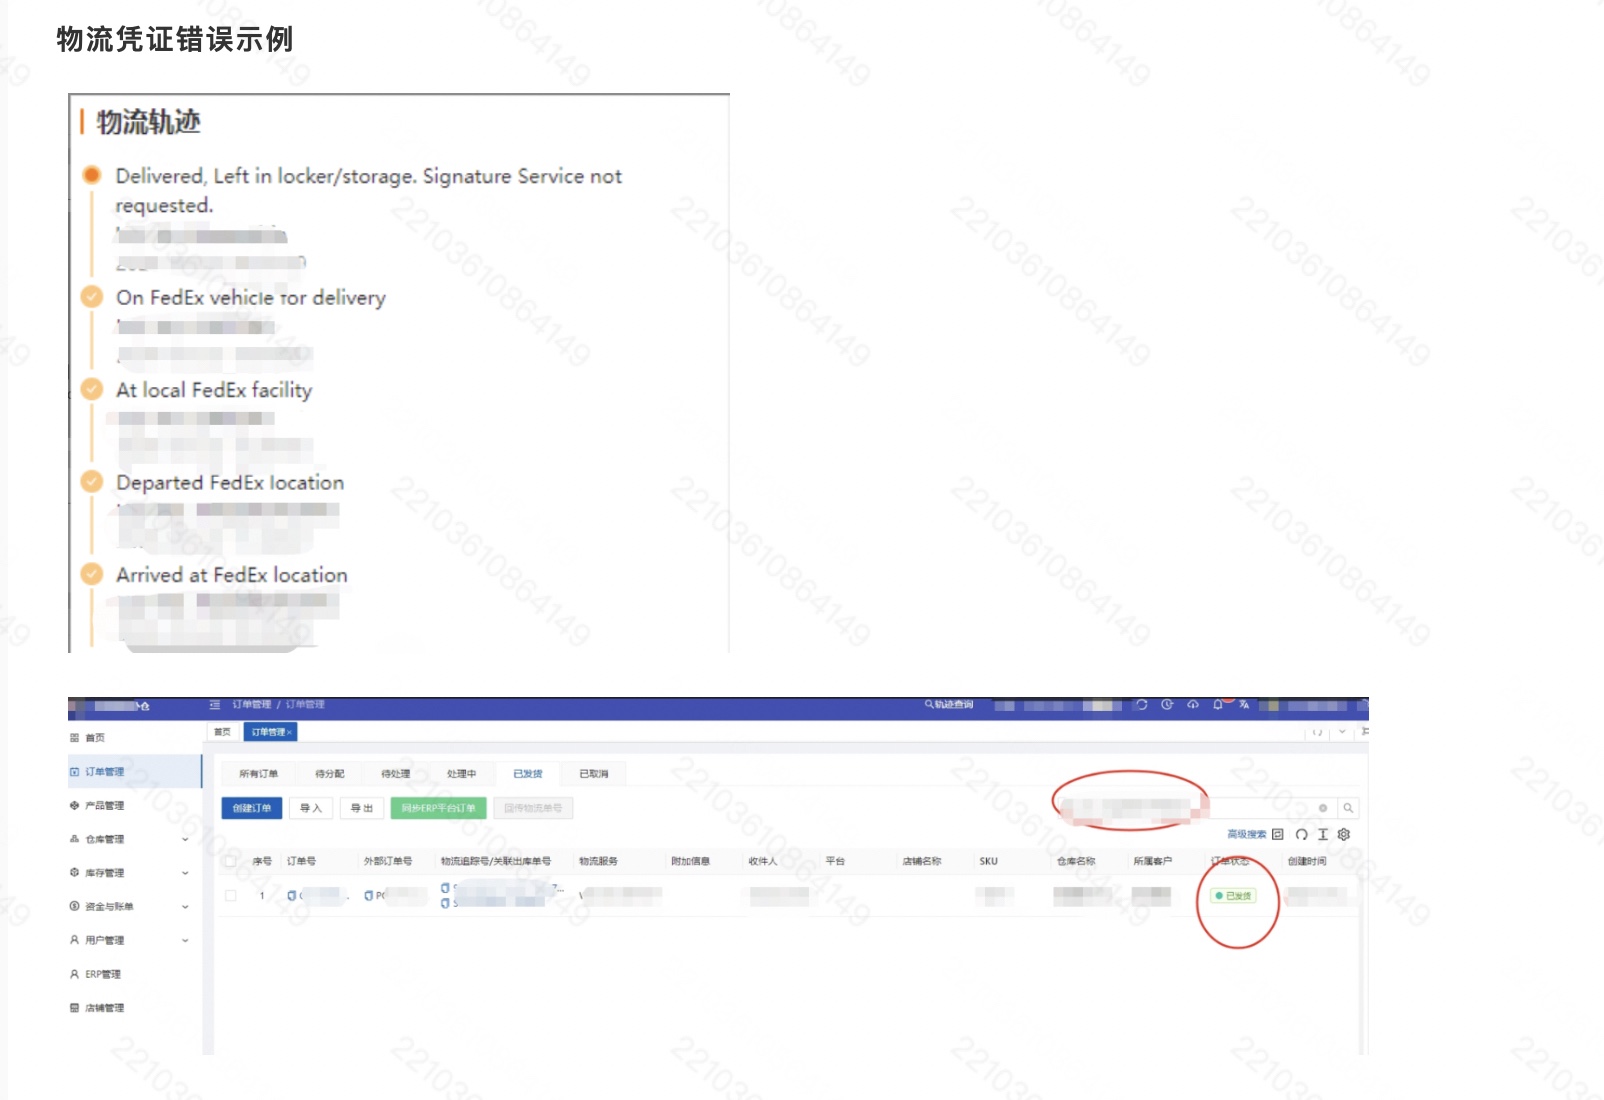Clear the search box with the small clear icon
The image size is (1604, 1100).
1323,808
